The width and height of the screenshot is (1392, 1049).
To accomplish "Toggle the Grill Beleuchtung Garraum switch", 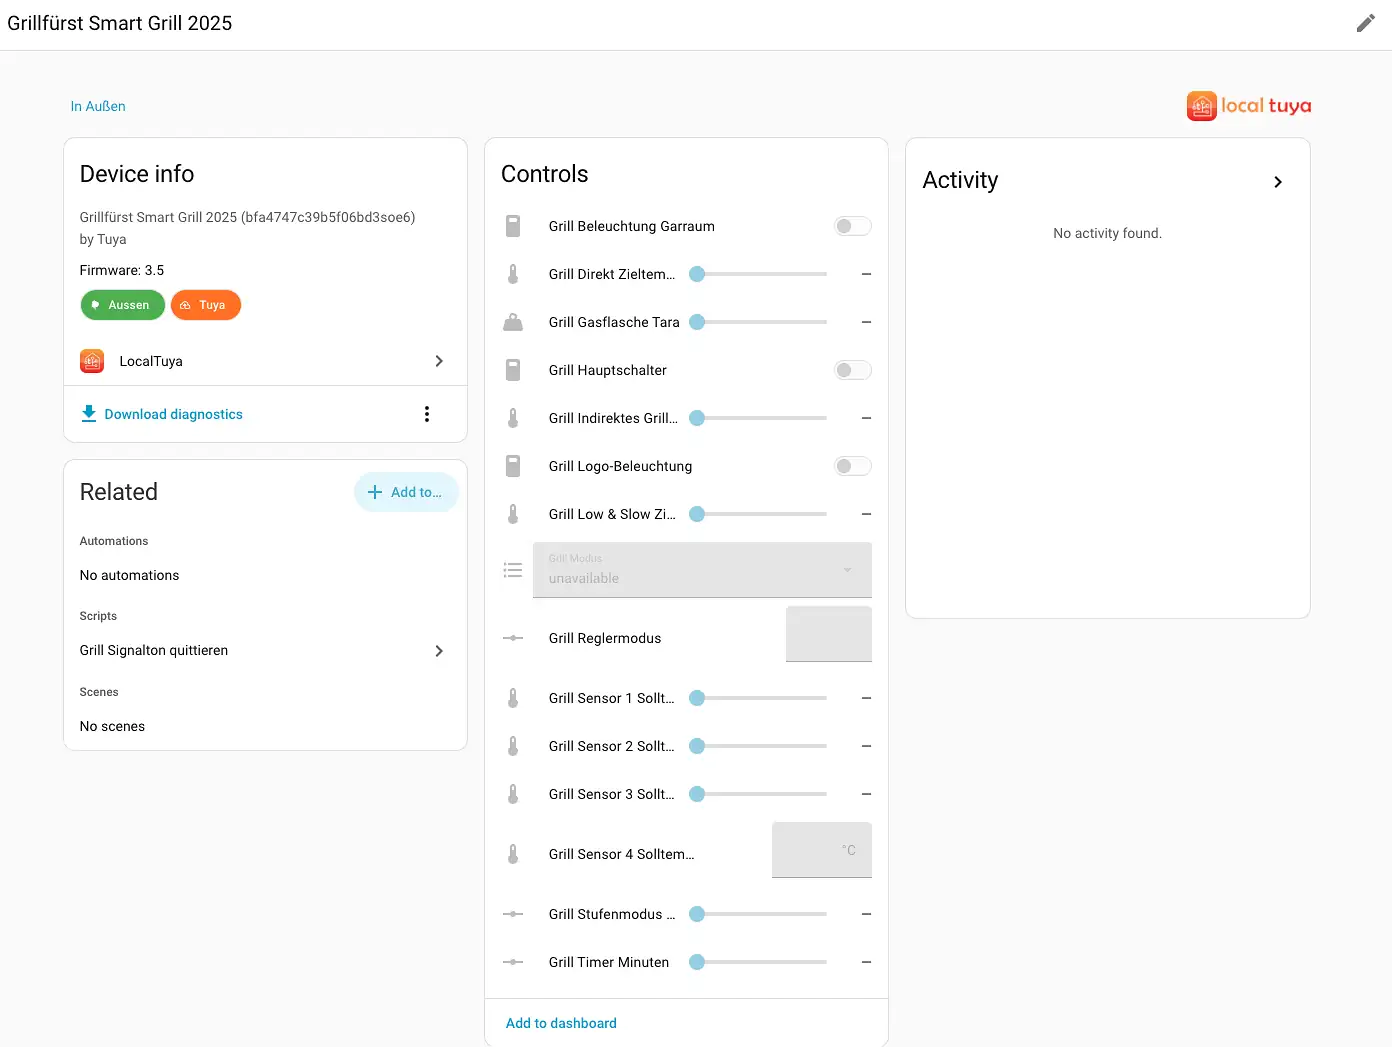I will click(853, 226).
